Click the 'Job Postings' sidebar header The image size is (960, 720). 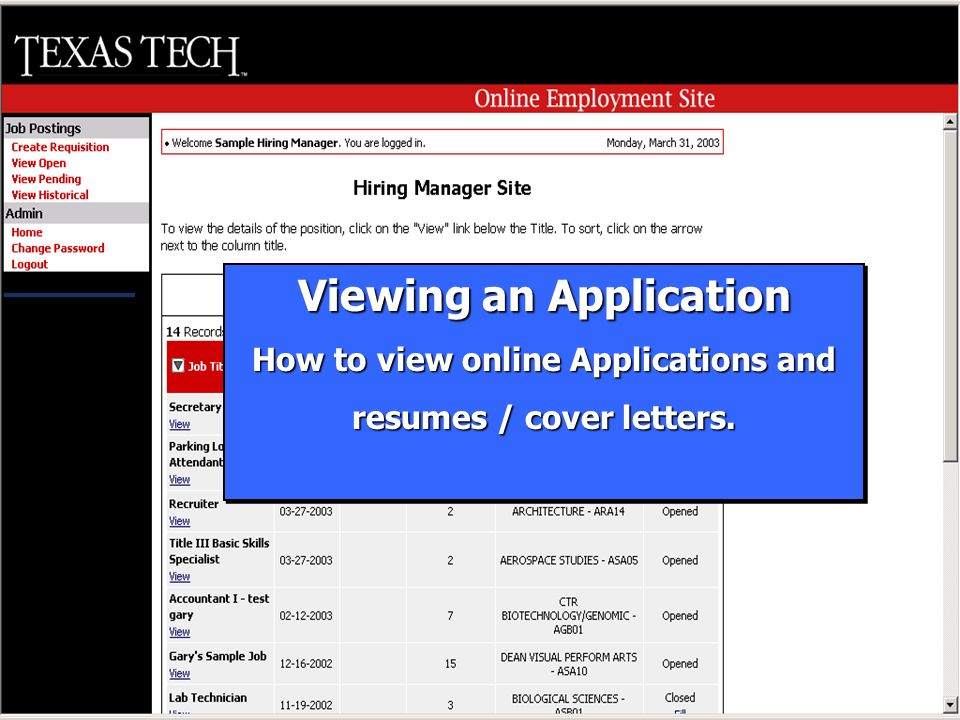tap(43, 128)
